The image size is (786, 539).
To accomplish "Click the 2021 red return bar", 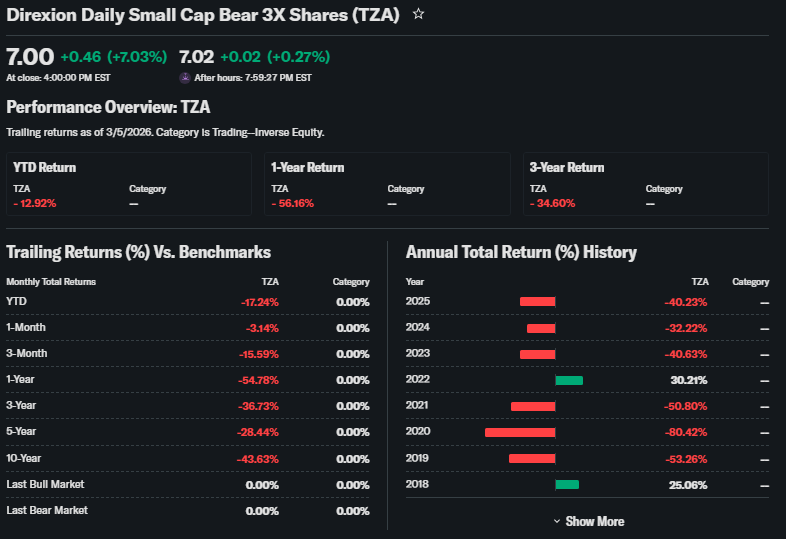I will [533, 406].
